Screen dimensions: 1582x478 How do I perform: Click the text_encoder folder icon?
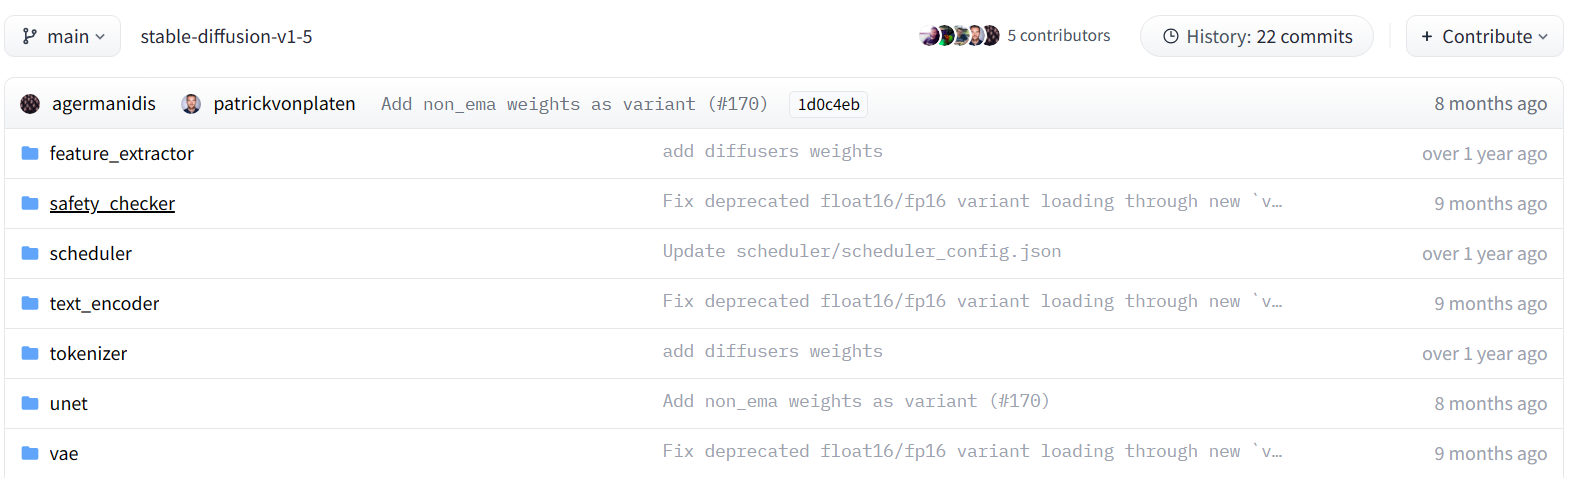pyautogui.click(x=30, y=303)
